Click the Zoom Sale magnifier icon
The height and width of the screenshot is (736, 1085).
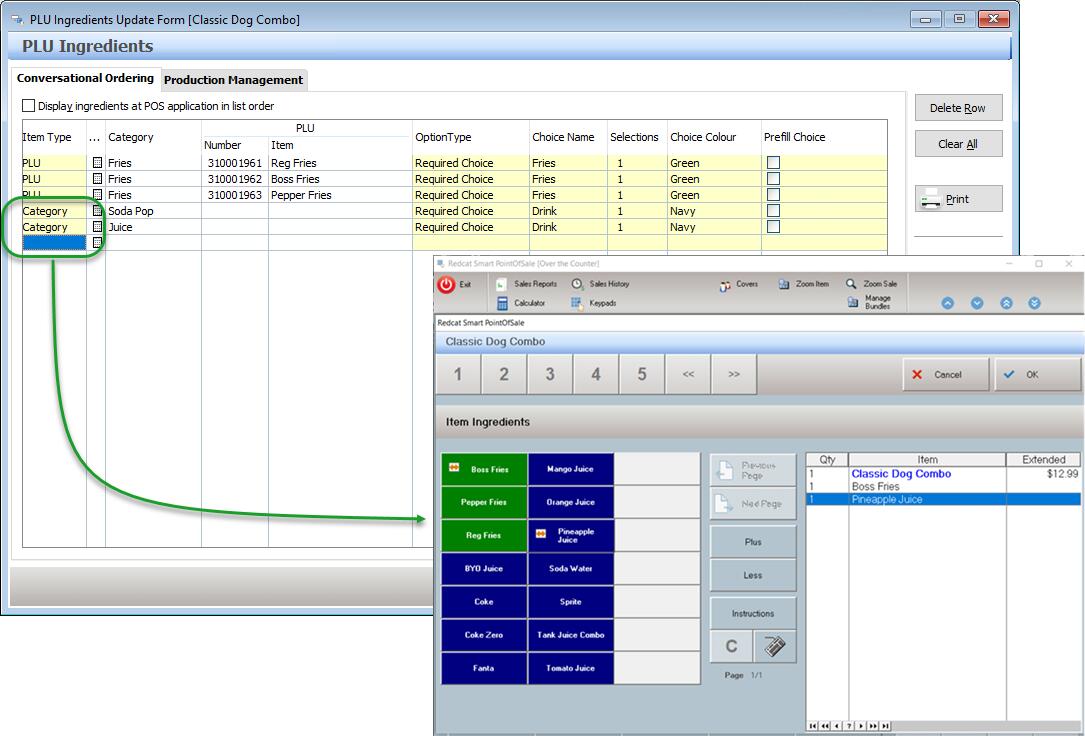[851, 284]
